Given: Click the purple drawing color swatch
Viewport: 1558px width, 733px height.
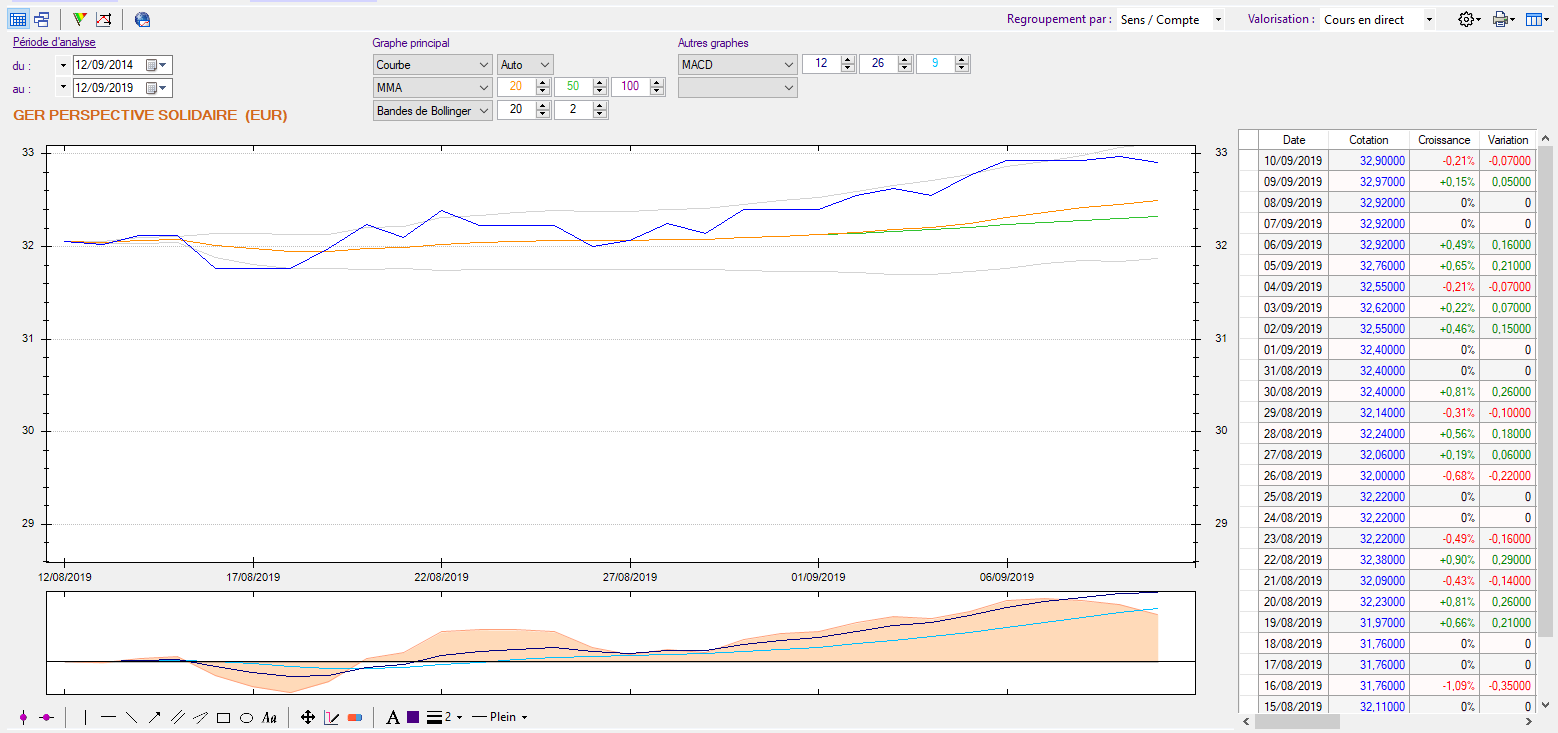Looking at the screenshot, I should (413, 717).
